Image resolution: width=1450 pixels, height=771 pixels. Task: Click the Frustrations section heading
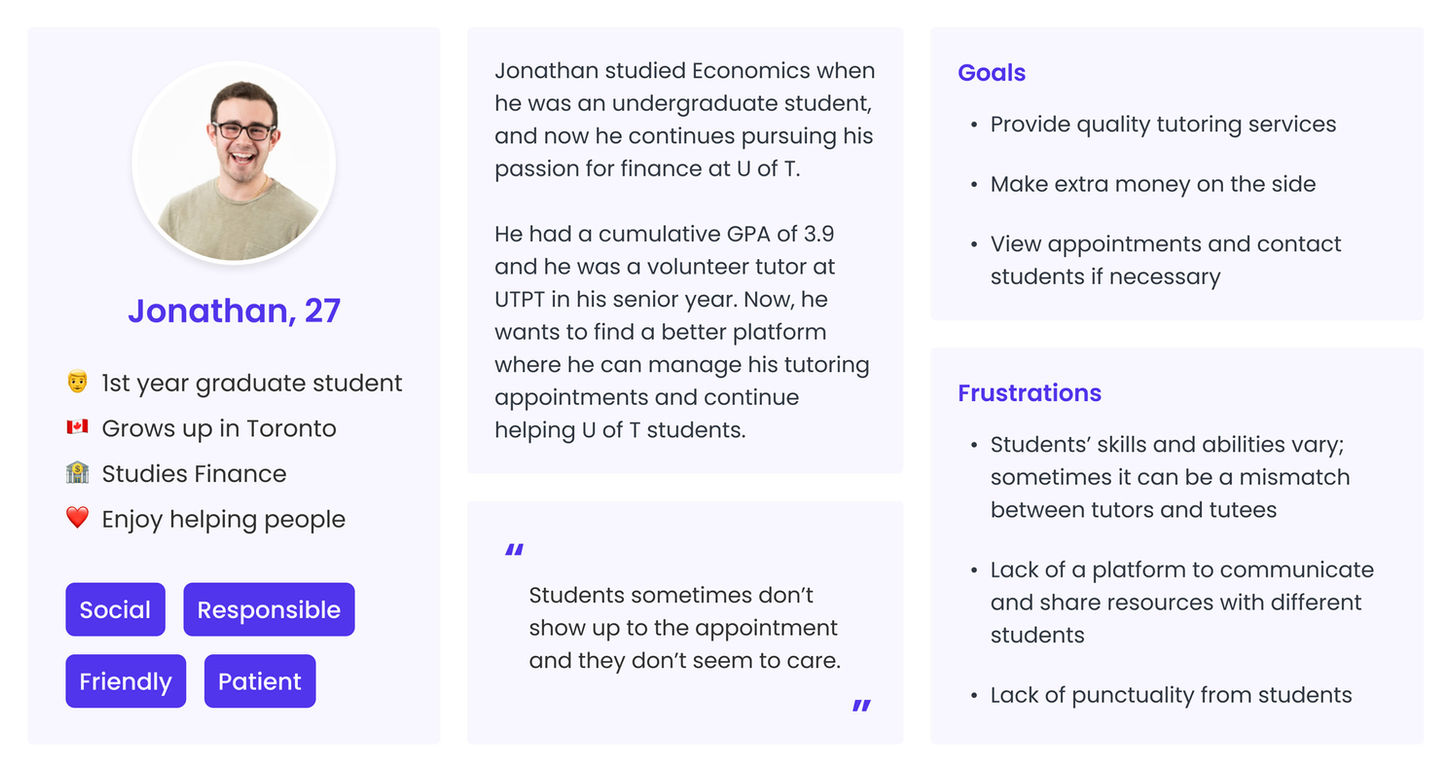point(1029,393)
